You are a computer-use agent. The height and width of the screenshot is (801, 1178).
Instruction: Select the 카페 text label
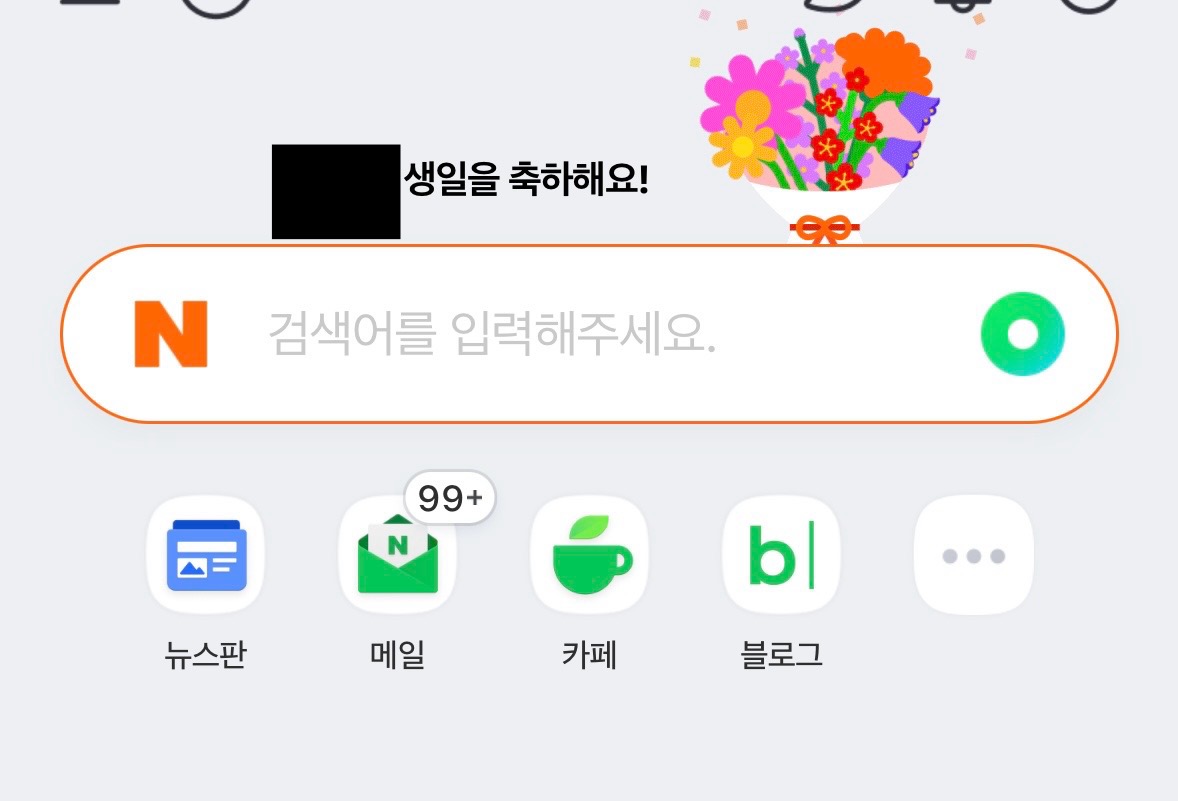589,656
